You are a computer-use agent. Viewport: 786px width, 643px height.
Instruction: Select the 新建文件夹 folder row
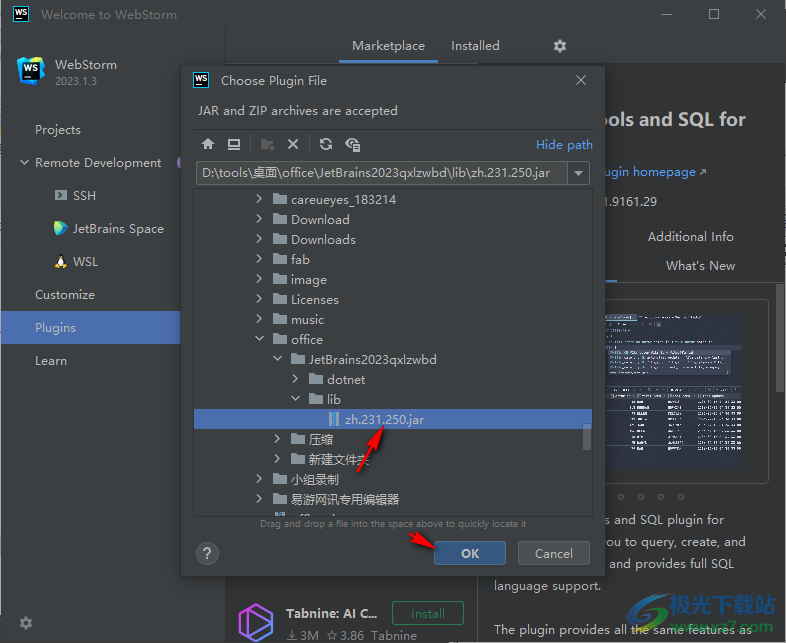[x=392, y=459]
